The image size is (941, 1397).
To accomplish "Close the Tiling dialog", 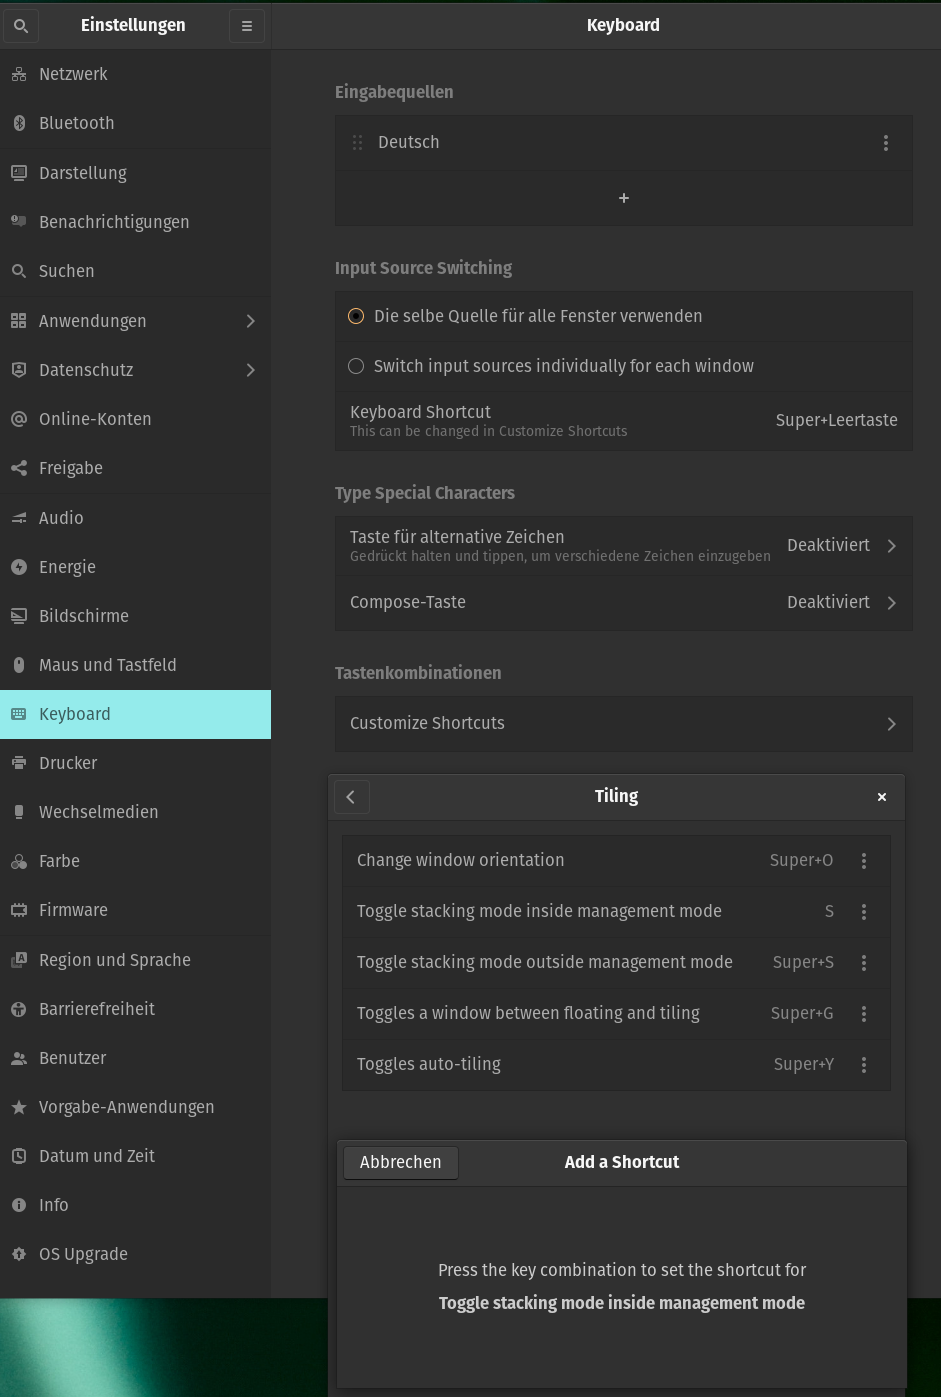I will (881, 797).
